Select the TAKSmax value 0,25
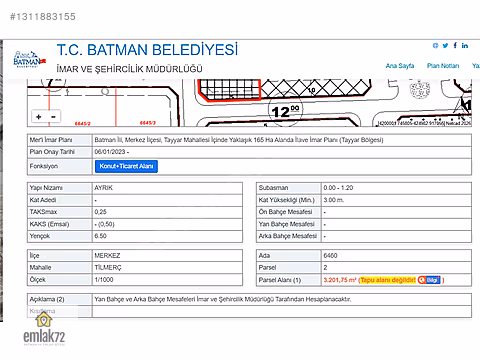This screenshot has width=480, height=360. [100, 212]
